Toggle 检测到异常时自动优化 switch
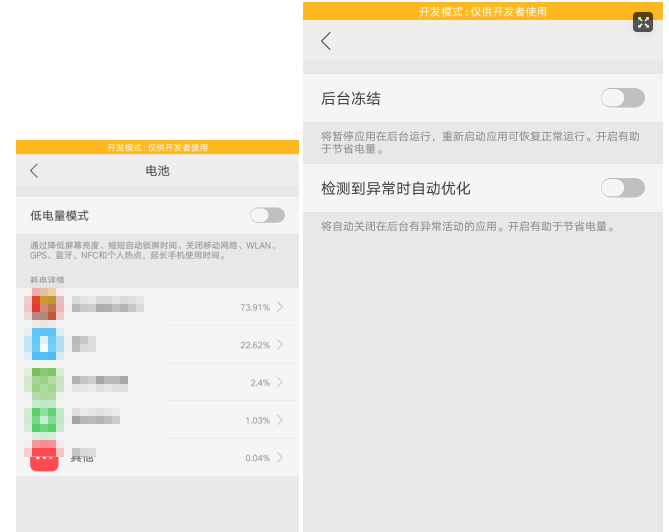 click(622, 188)
